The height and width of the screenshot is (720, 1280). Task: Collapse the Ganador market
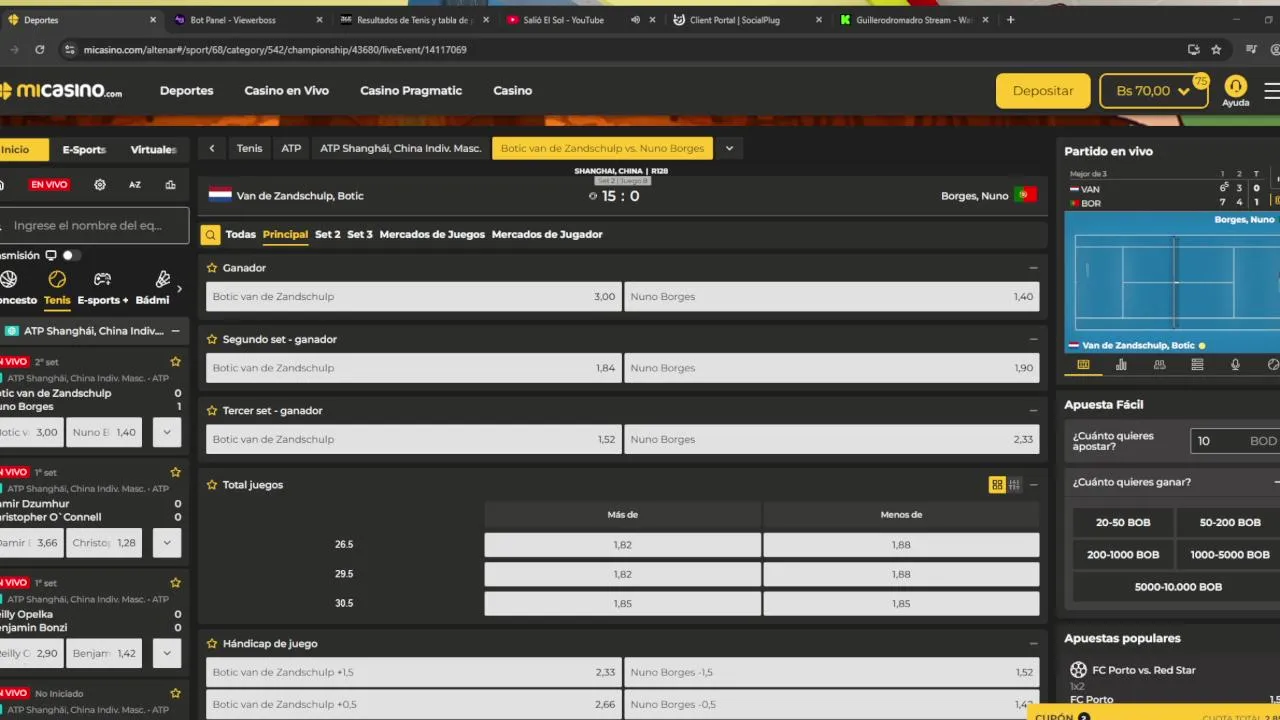[1033, 268]
